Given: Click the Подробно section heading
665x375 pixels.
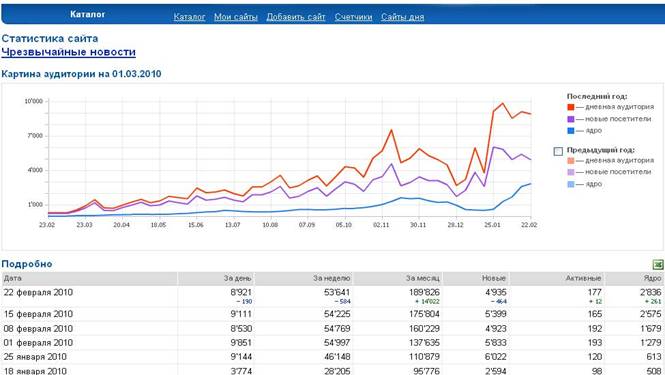Looking at the screenshot, I should click(27, 264).
